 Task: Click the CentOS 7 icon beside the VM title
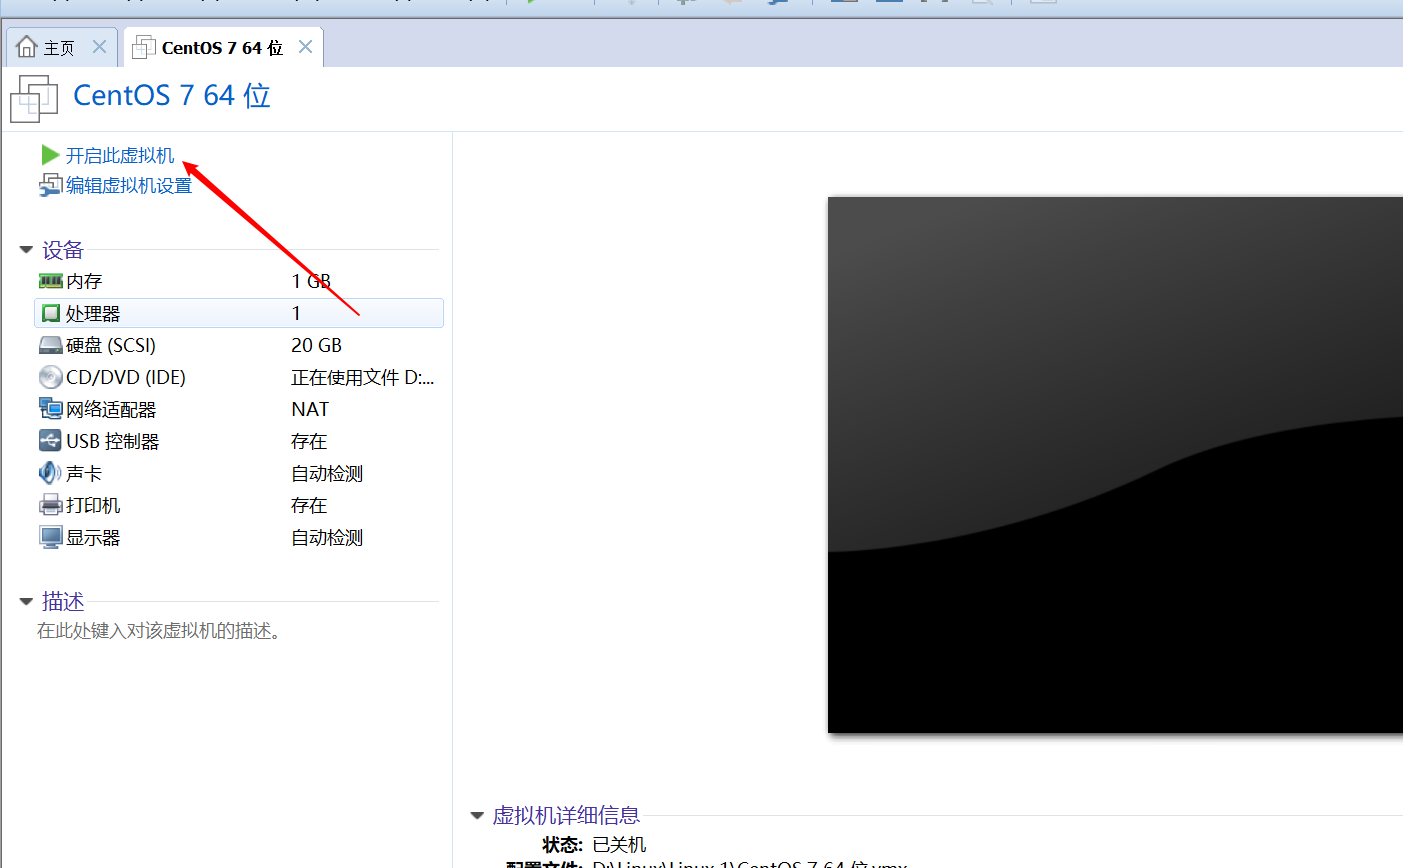(34, 98)
